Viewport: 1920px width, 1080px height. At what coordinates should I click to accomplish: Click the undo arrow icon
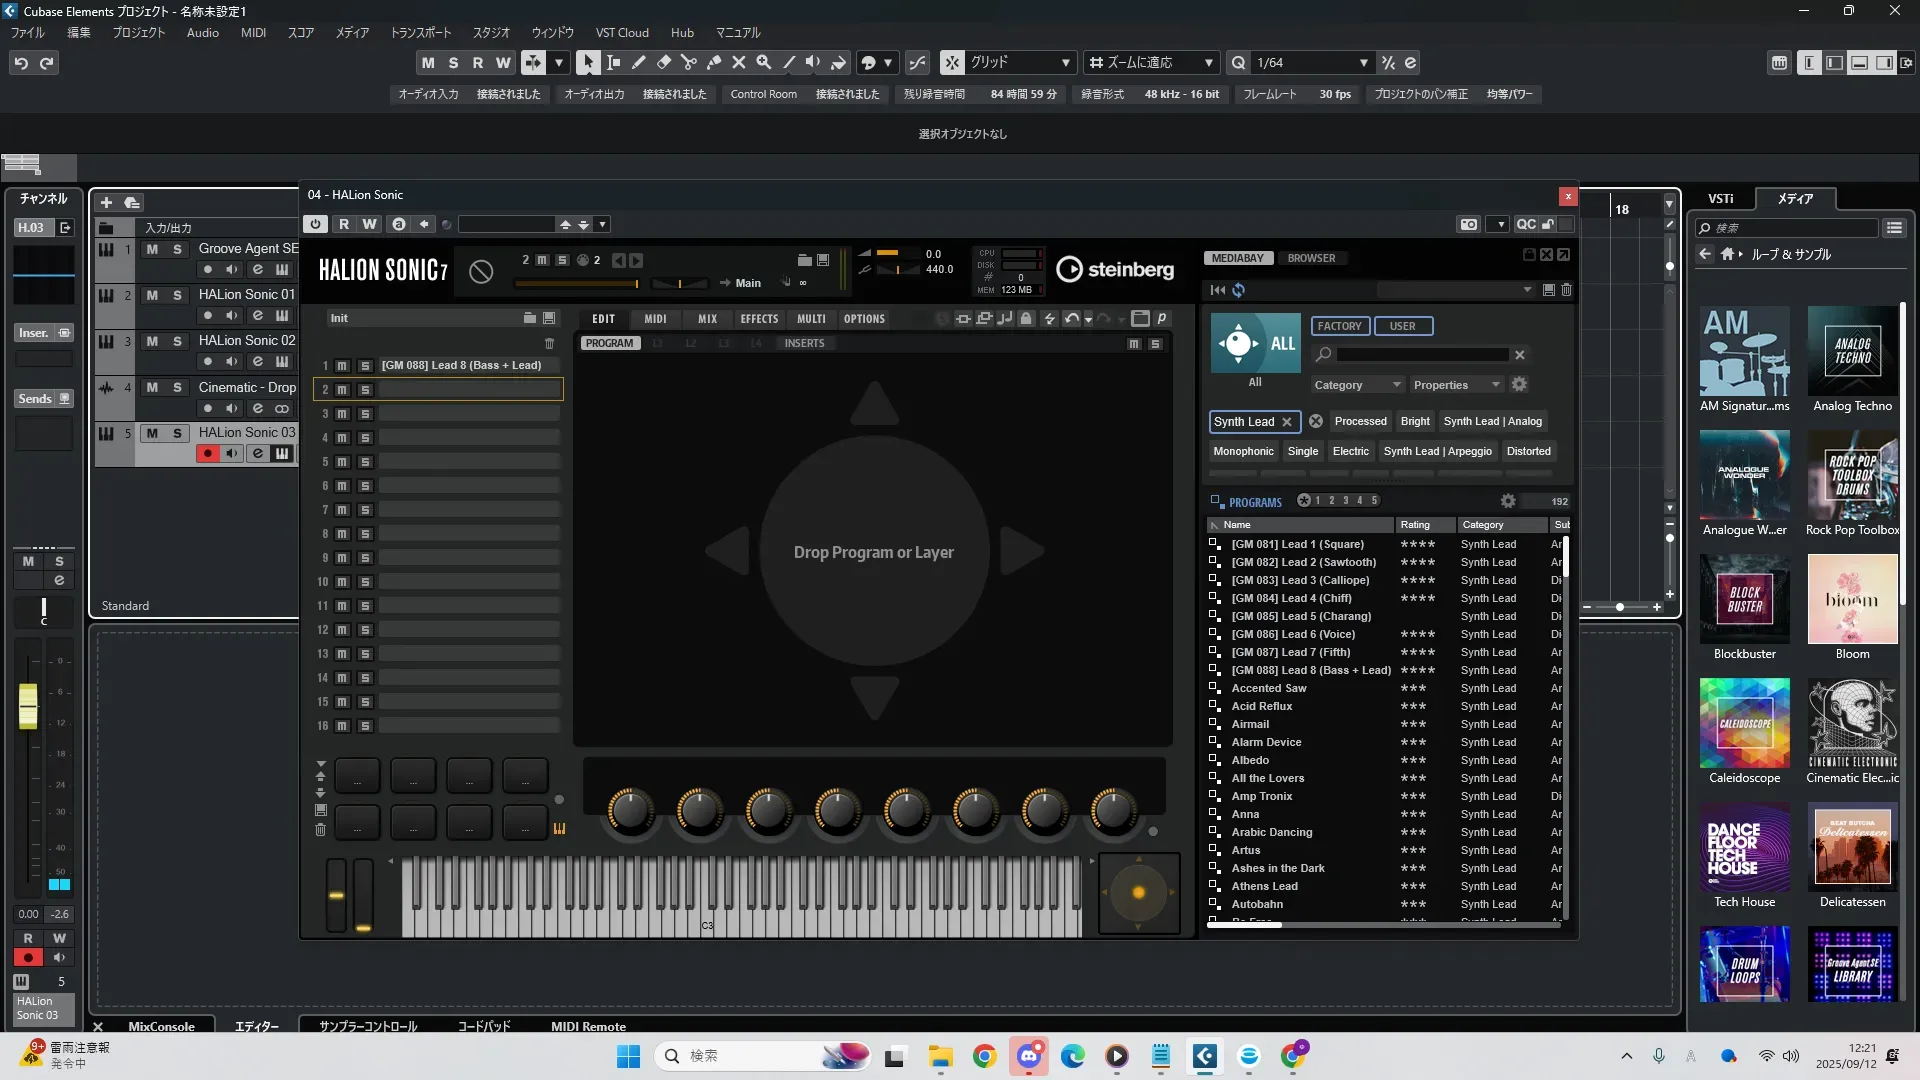pyautogui.click(x=21, y=63)
